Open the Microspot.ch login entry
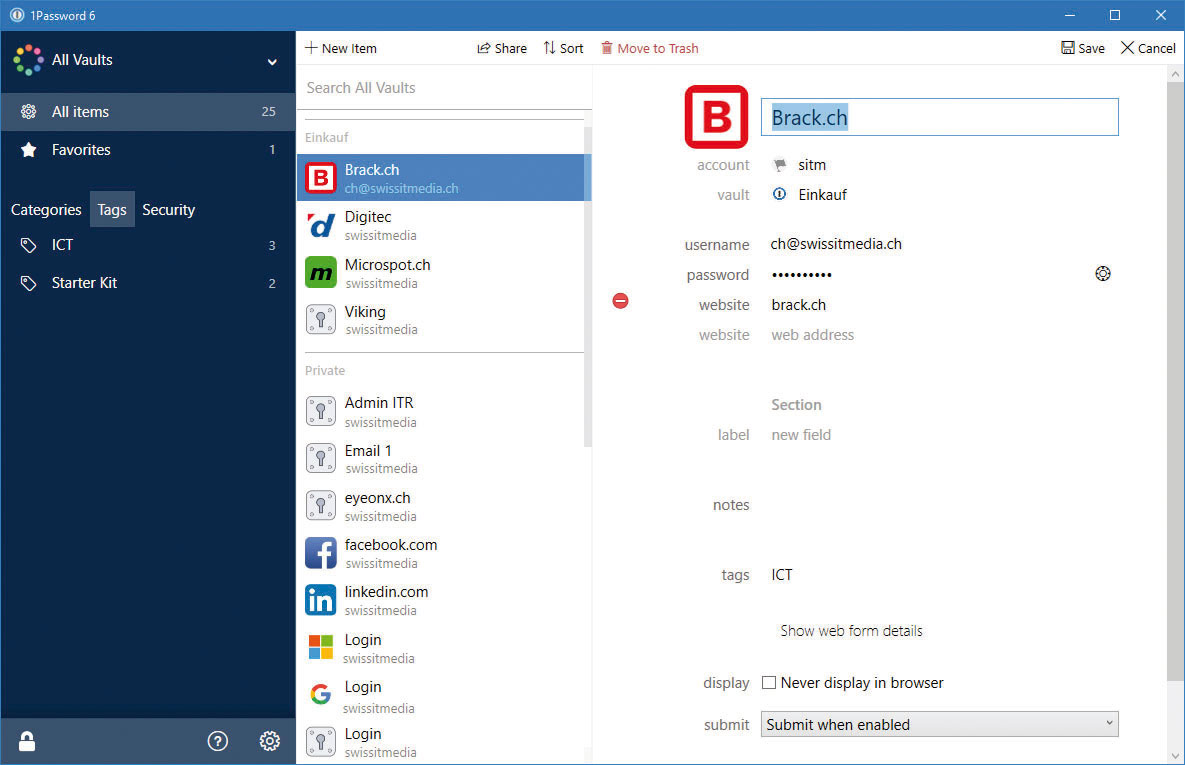The image size is (1185, 765). point(441,273)
